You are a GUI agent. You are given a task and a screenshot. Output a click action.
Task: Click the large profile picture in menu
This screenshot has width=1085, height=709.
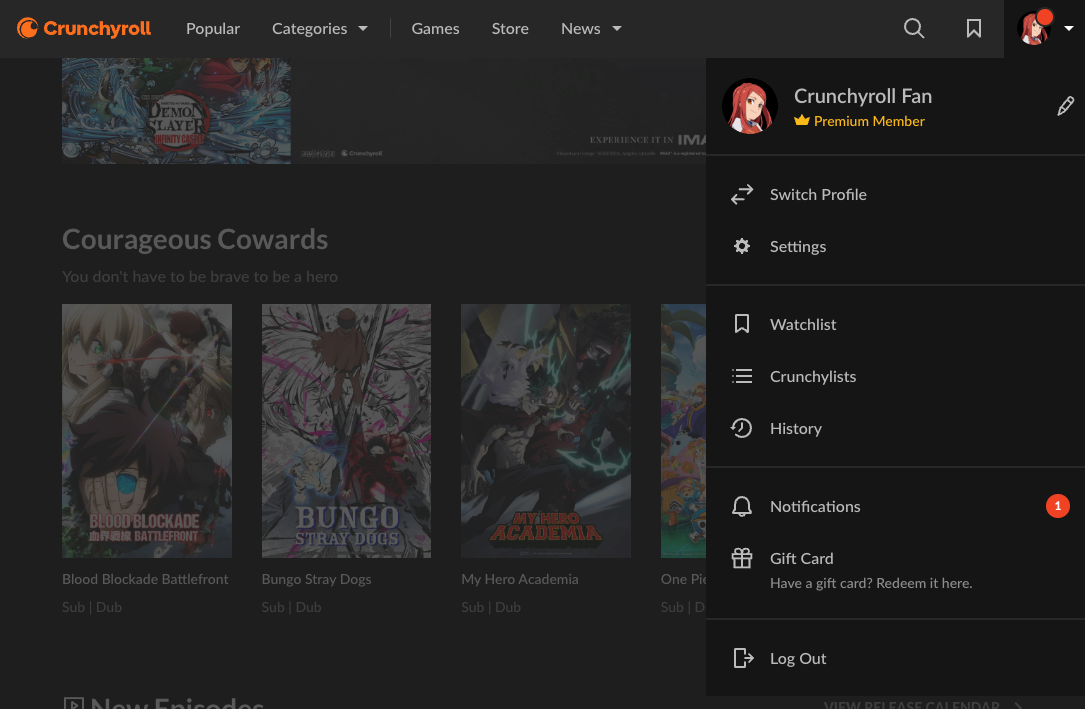point(749,106)
